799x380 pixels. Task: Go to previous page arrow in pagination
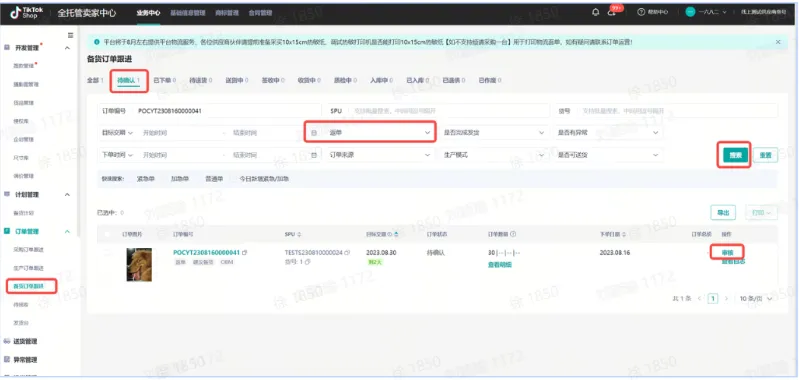coord(700,298)
